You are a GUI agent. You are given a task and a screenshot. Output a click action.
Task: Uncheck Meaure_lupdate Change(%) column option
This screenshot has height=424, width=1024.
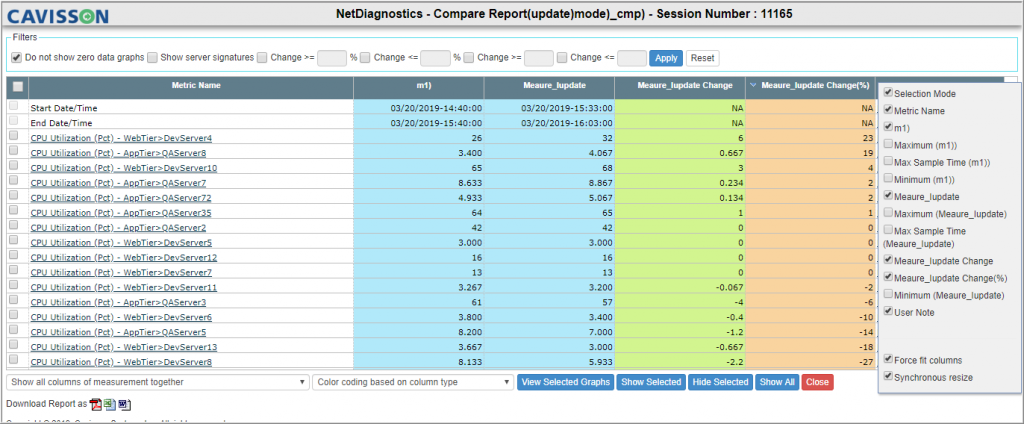point(888,277)
